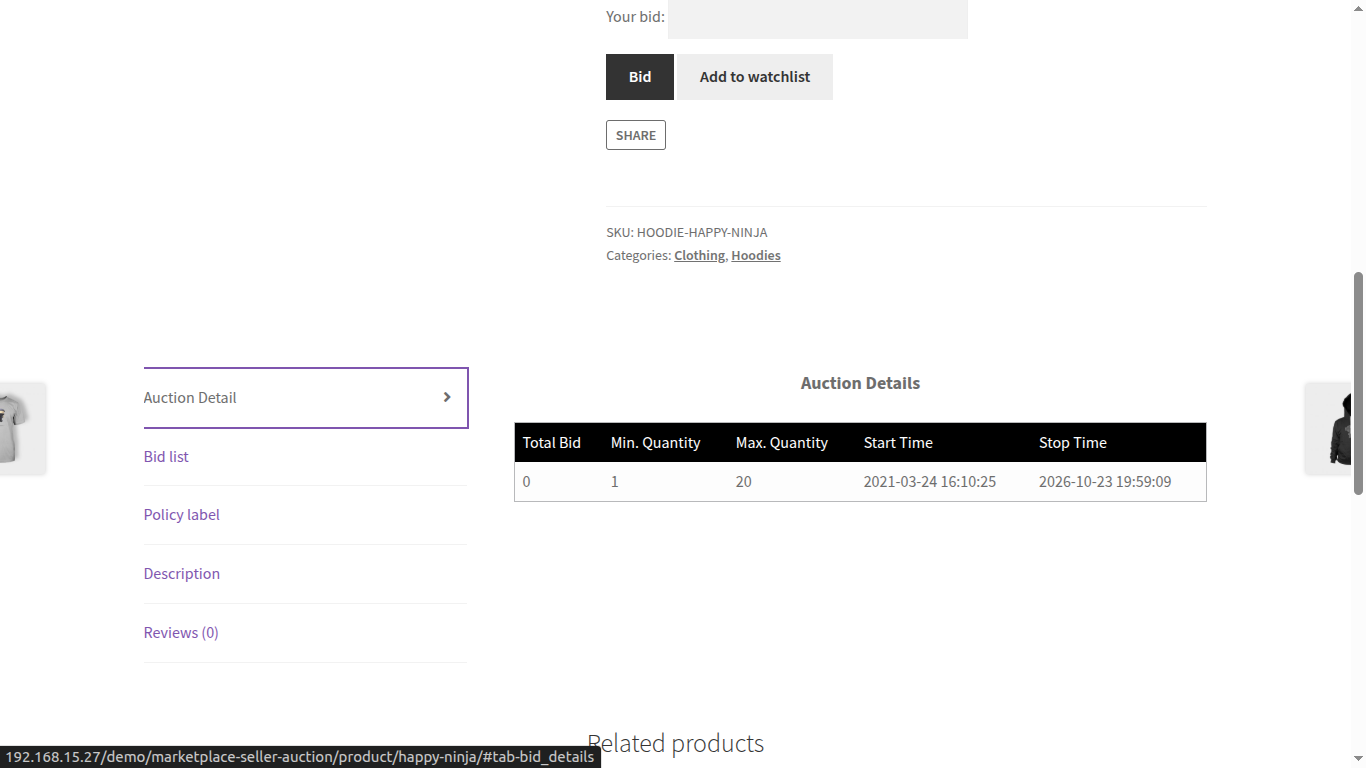Click the Stop Time column header
The height and width of the screenshot is (768, 1366).
[x=1073, y=443]
